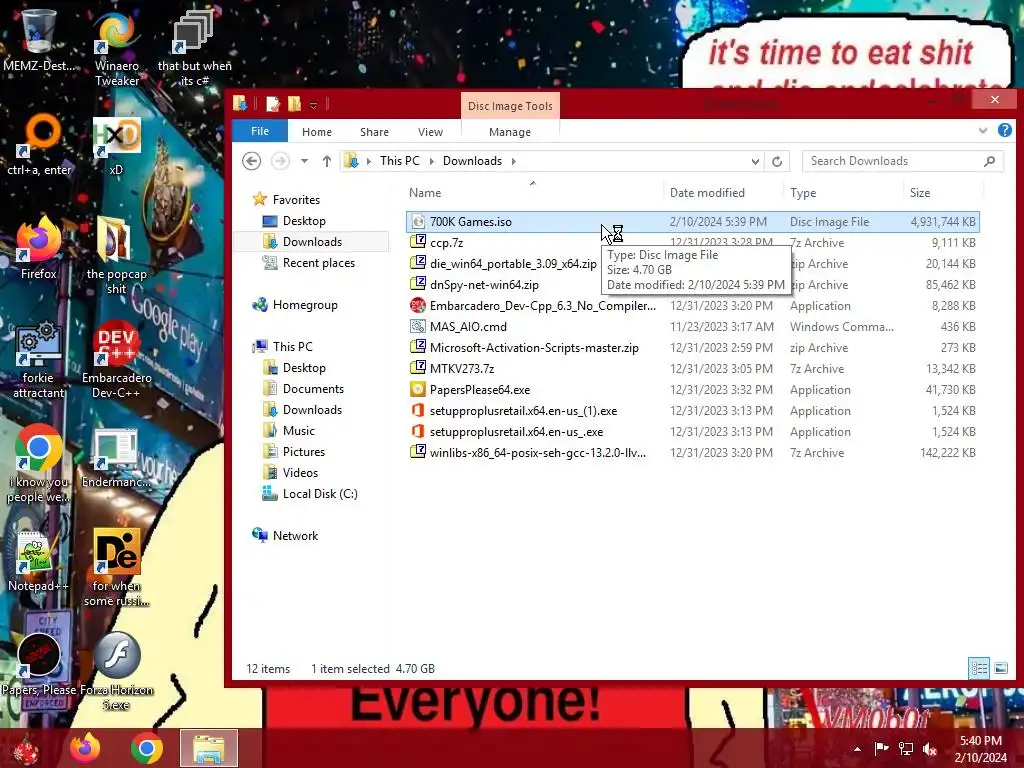Screen dimensions: 1024x768
Task: Click the chevron after 'This PC' in address bar
Action: point(431,161)
